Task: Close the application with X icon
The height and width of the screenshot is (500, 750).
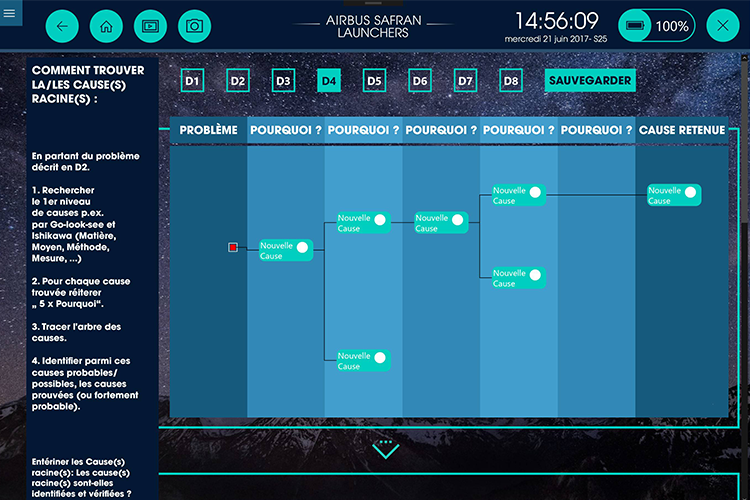Action: (x=723, y=26)
